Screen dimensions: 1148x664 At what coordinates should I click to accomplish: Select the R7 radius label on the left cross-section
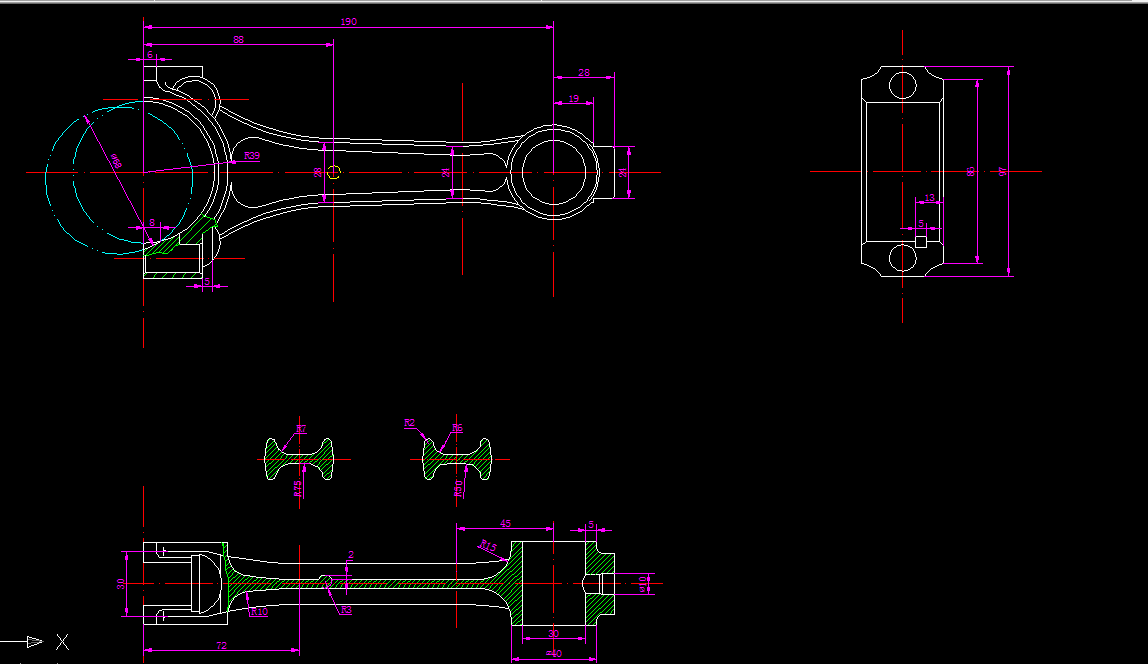[x=301, y=428]
